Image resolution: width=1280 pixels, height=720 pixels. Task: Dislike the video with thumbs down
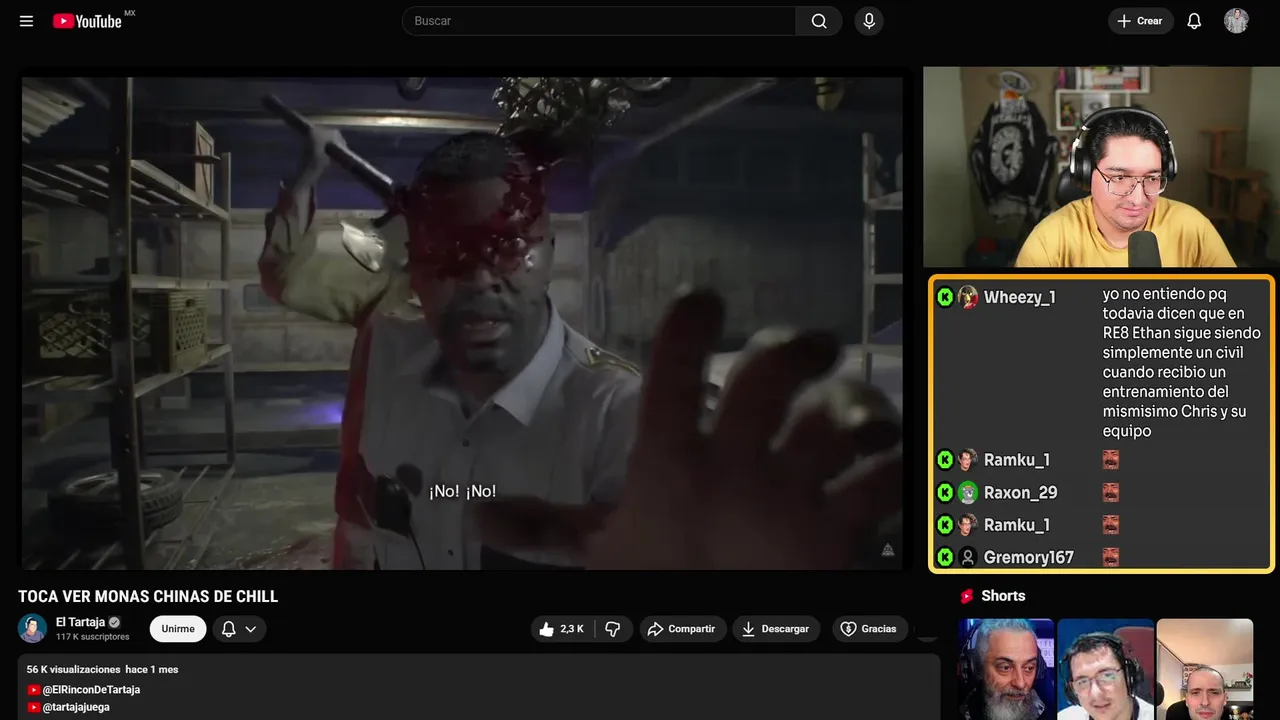coord(613,629)
